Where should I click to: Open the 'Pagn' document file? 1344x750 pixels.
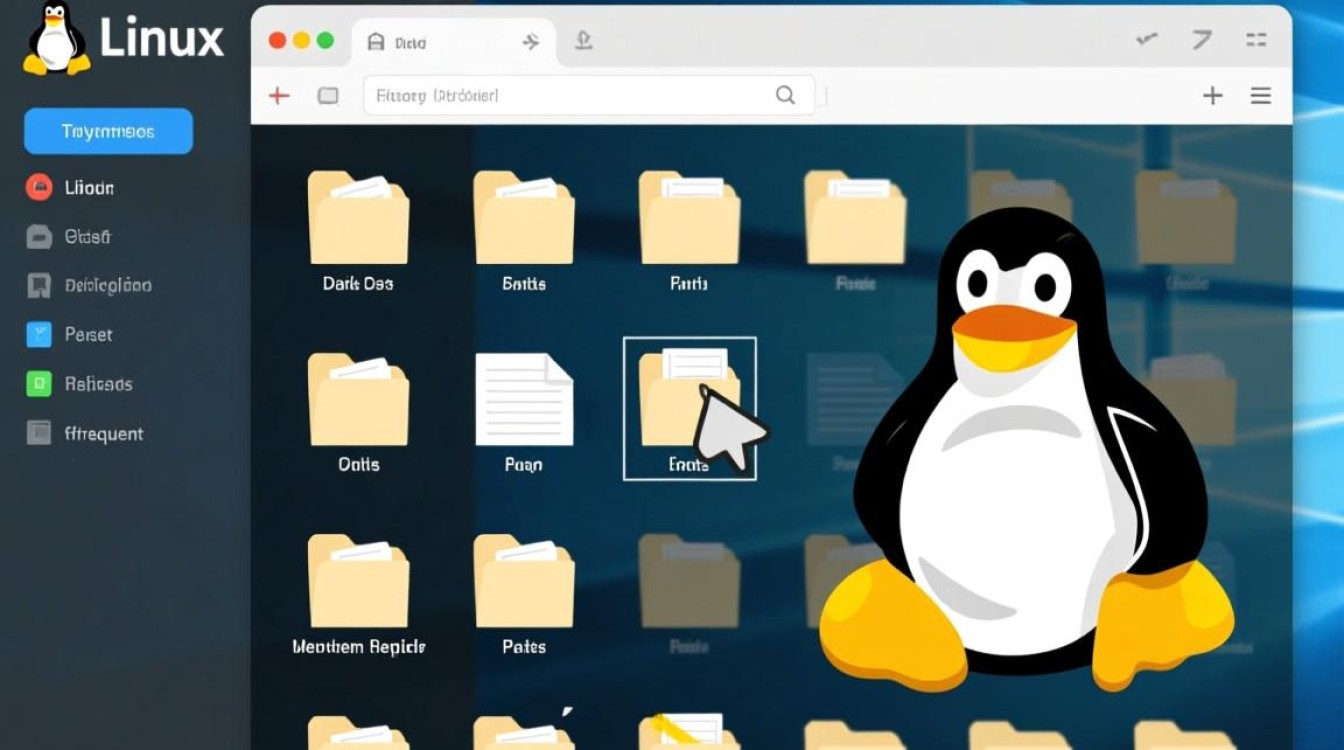point(523,400)
